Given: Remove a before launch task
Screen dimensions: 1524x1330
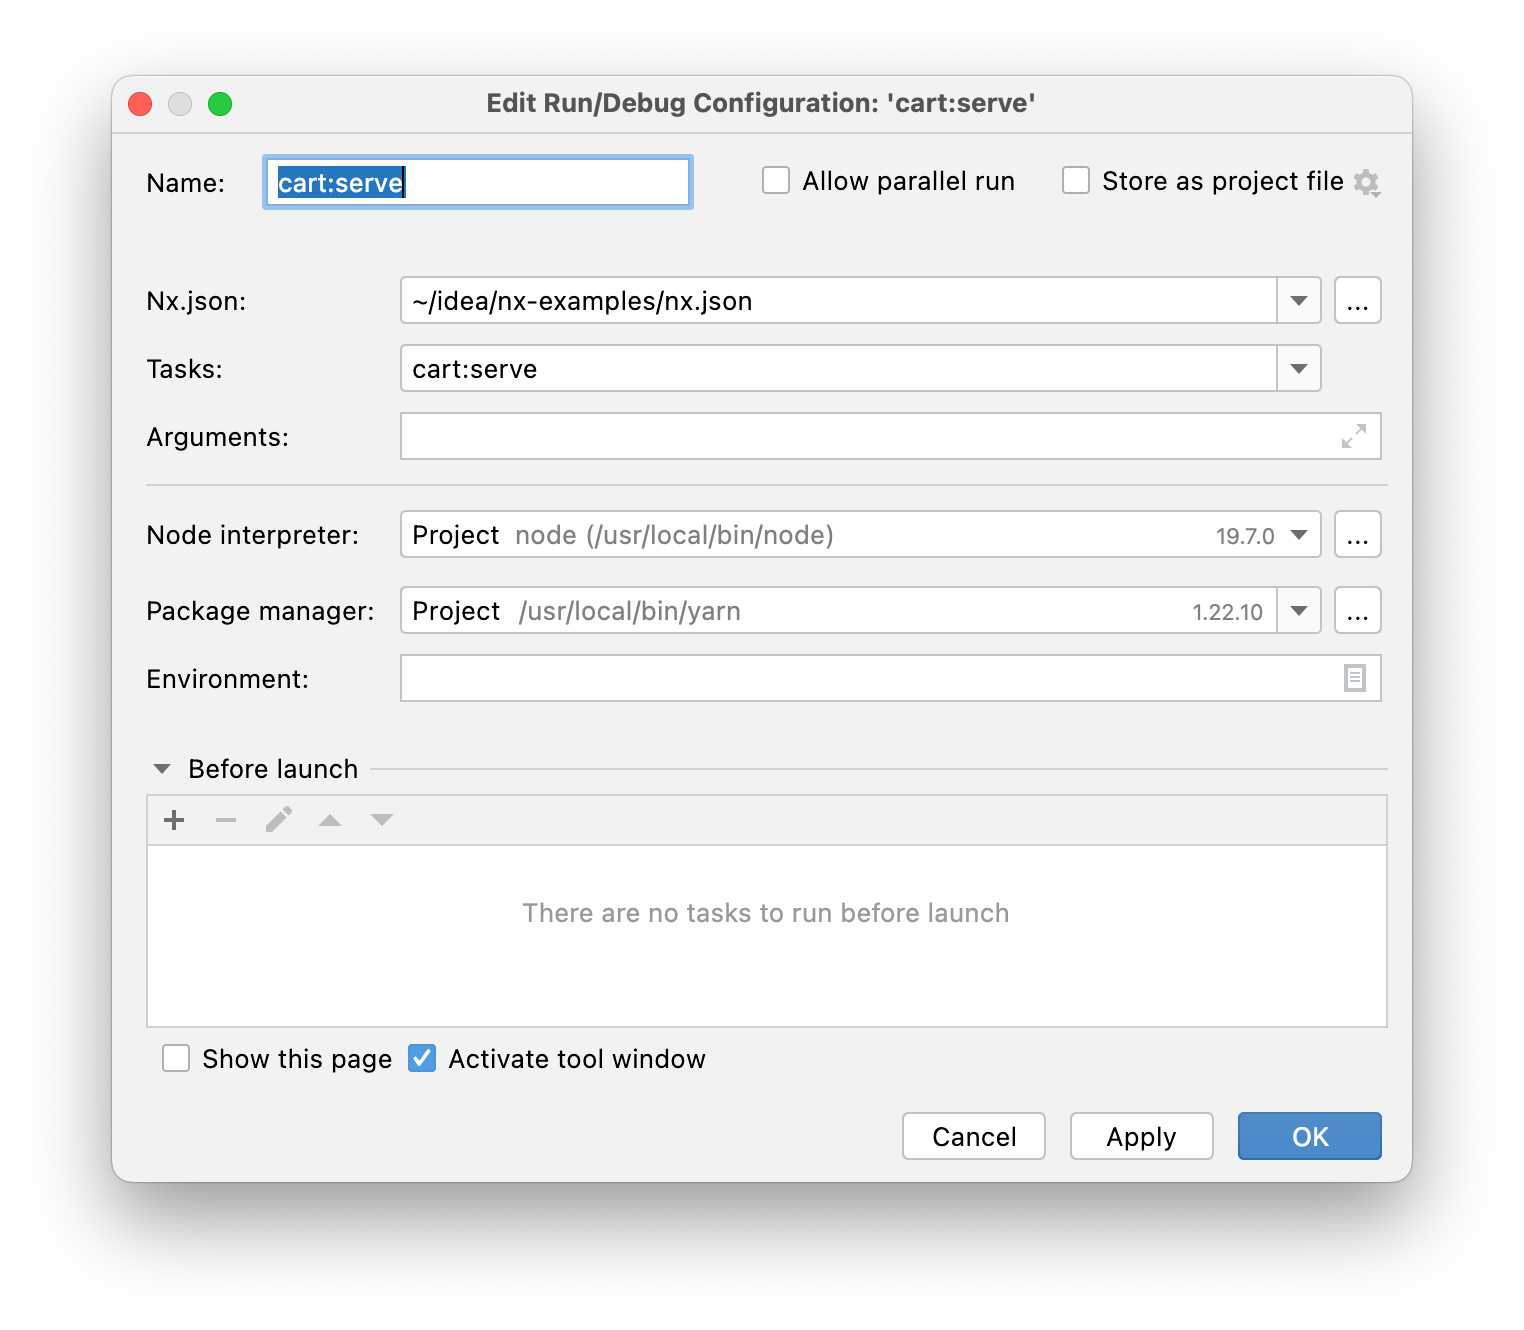Looking at the screenshot, I should coord(225,819).
